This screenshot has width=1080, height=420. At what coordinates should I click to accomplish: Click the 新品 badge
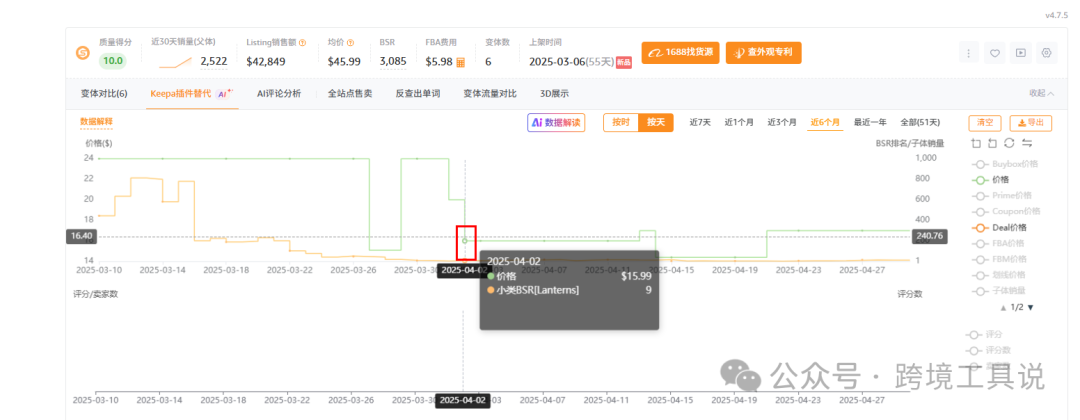(x=623, y=62)
